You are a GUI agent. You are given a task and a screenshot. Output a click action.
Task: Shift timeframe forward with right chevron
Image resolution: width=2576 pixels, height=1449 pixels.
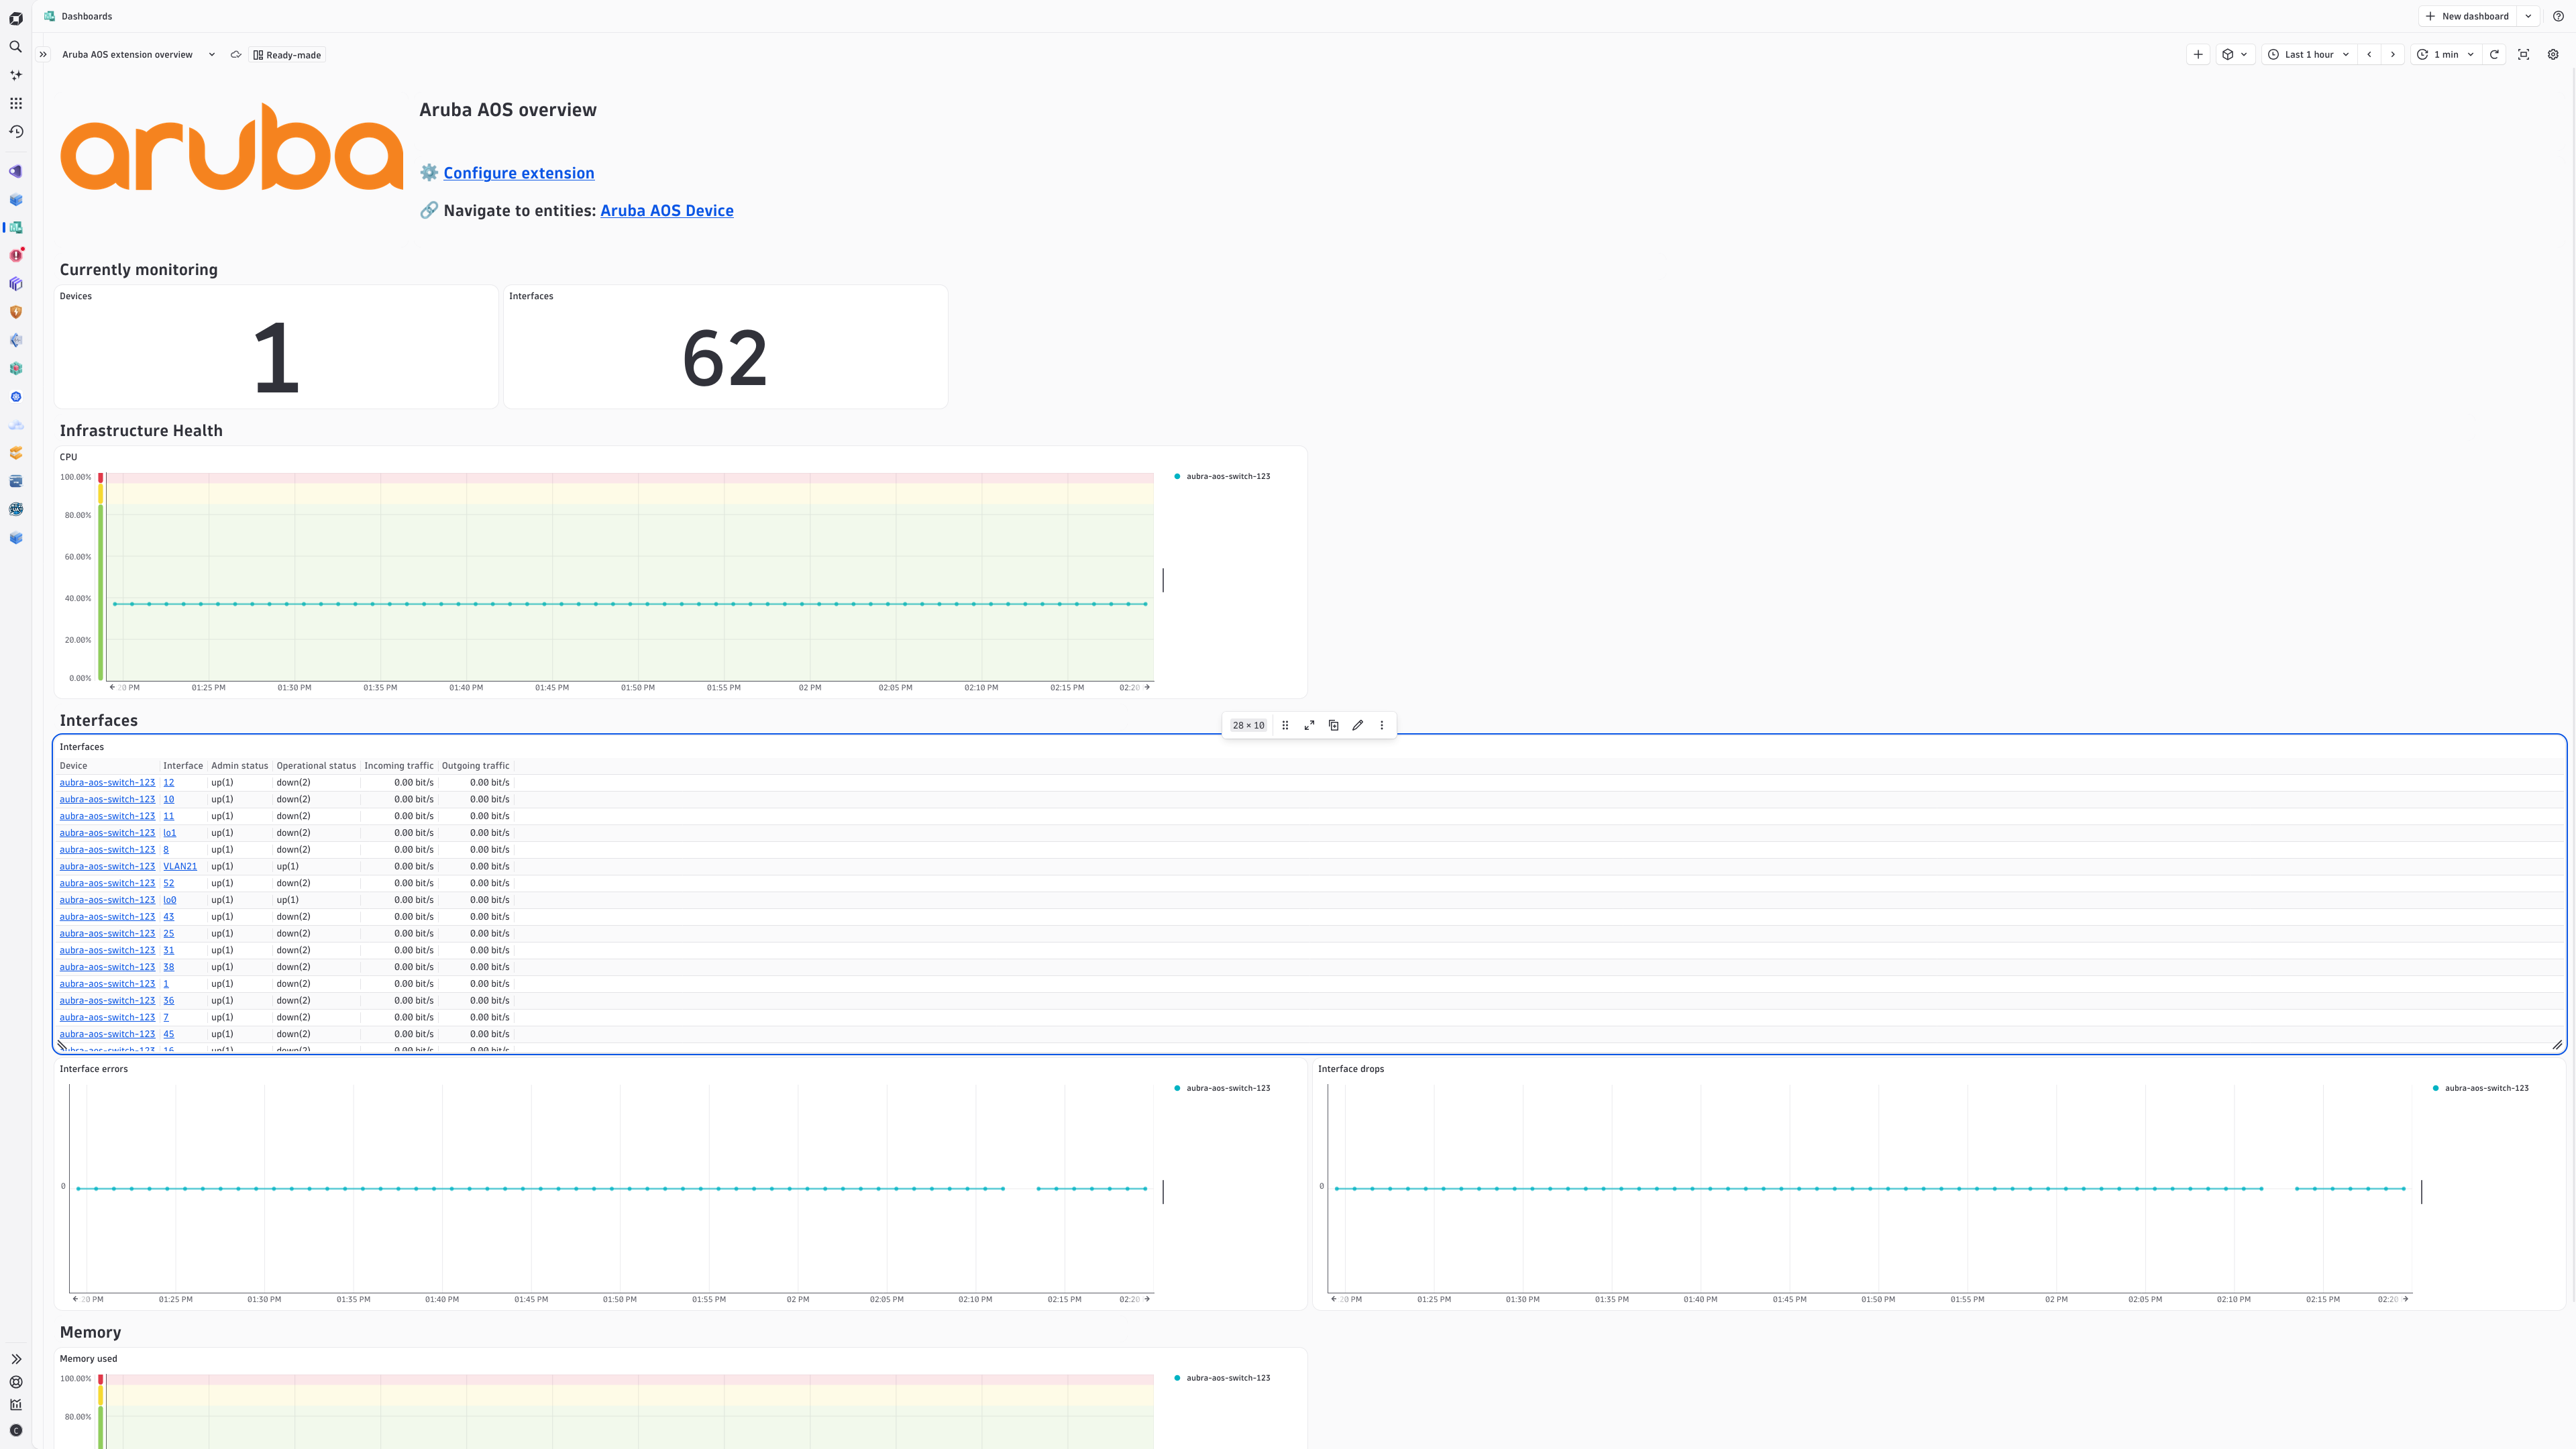pos(2393,55)
